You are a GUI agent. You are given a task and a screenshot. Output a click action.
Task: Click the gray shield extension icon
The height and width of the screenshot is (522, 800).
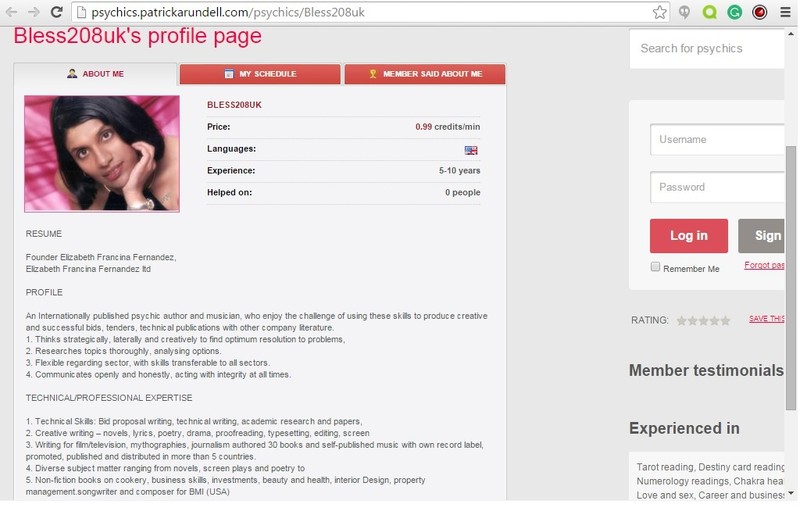pyautogui.click(x=684, y=12)
